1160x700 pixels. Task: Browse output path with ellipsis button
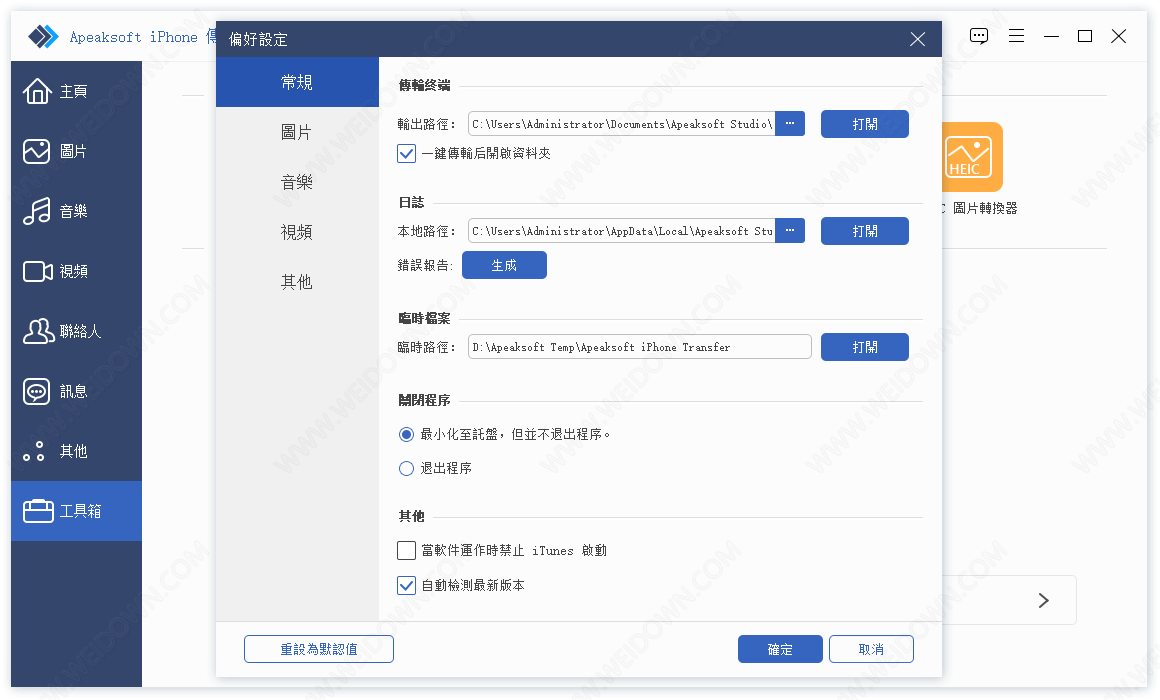[x=790, y=124]
